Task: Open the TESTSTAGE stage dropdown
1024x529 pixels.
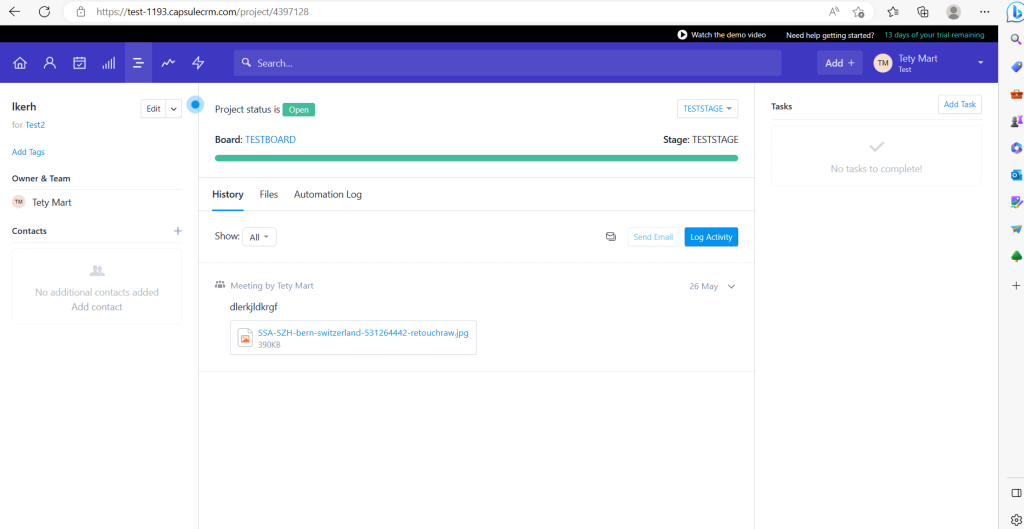Action: pos(707,109)
